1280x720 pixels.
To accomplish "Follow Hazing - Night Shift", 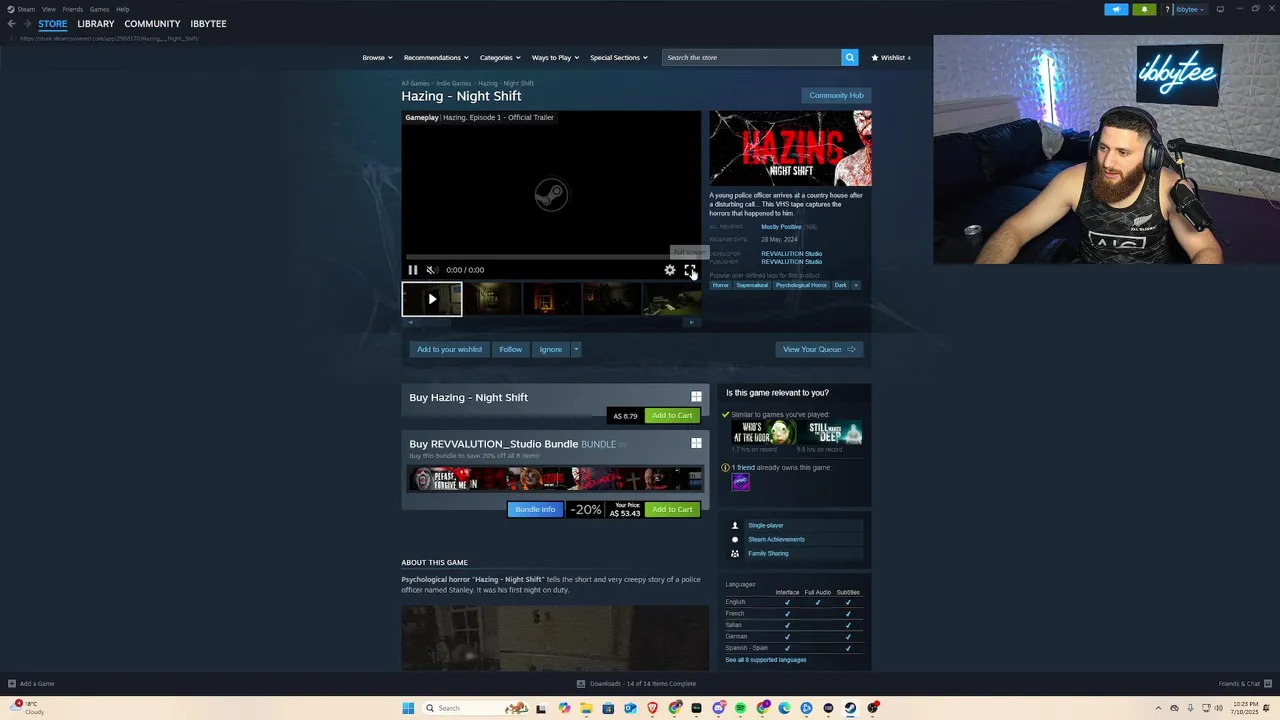I will [510, 349].
